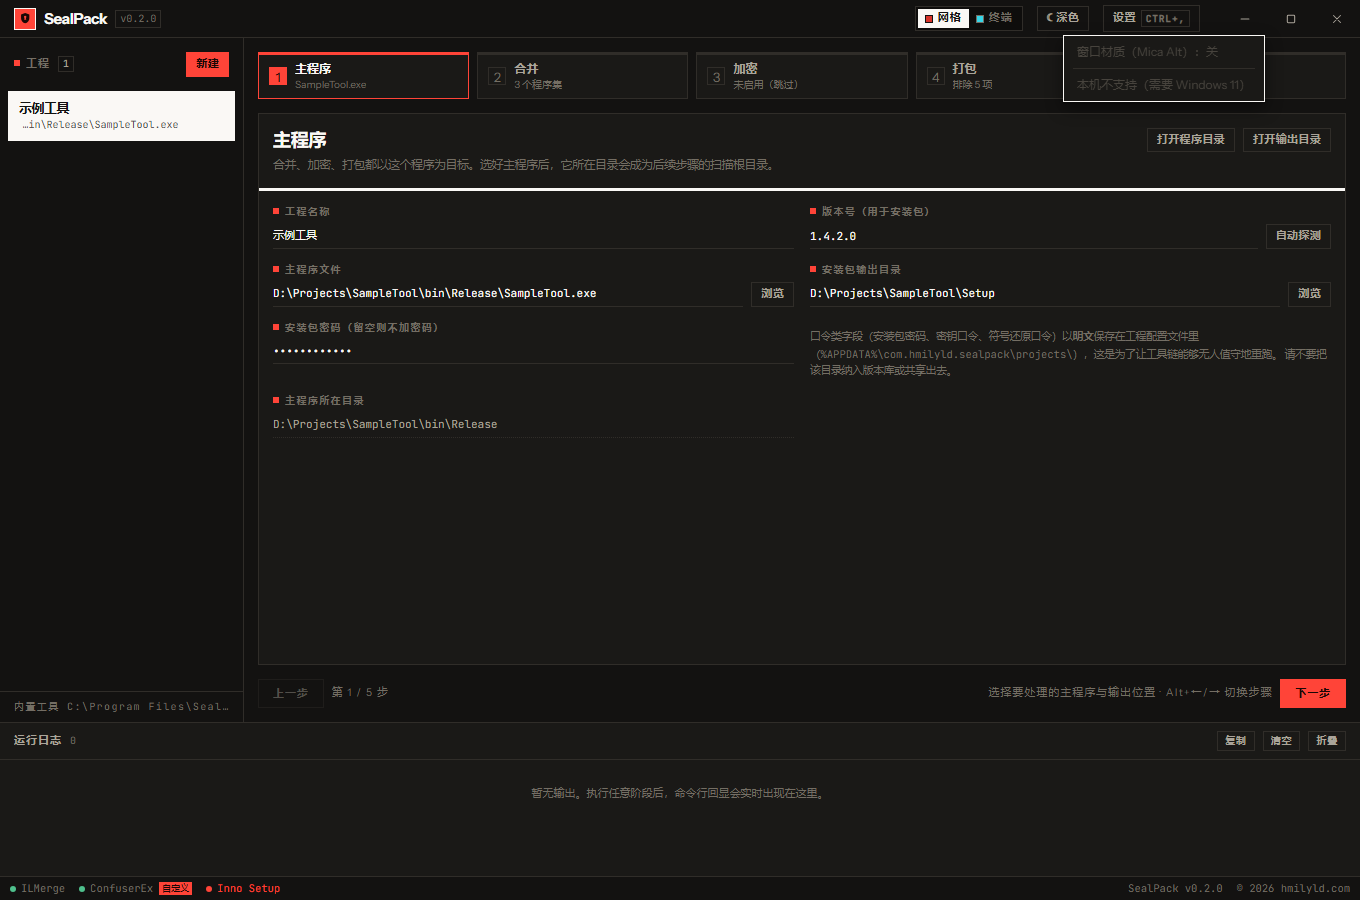Click the ConfuserEx status indicator
1360x900 pixels.
116,888
